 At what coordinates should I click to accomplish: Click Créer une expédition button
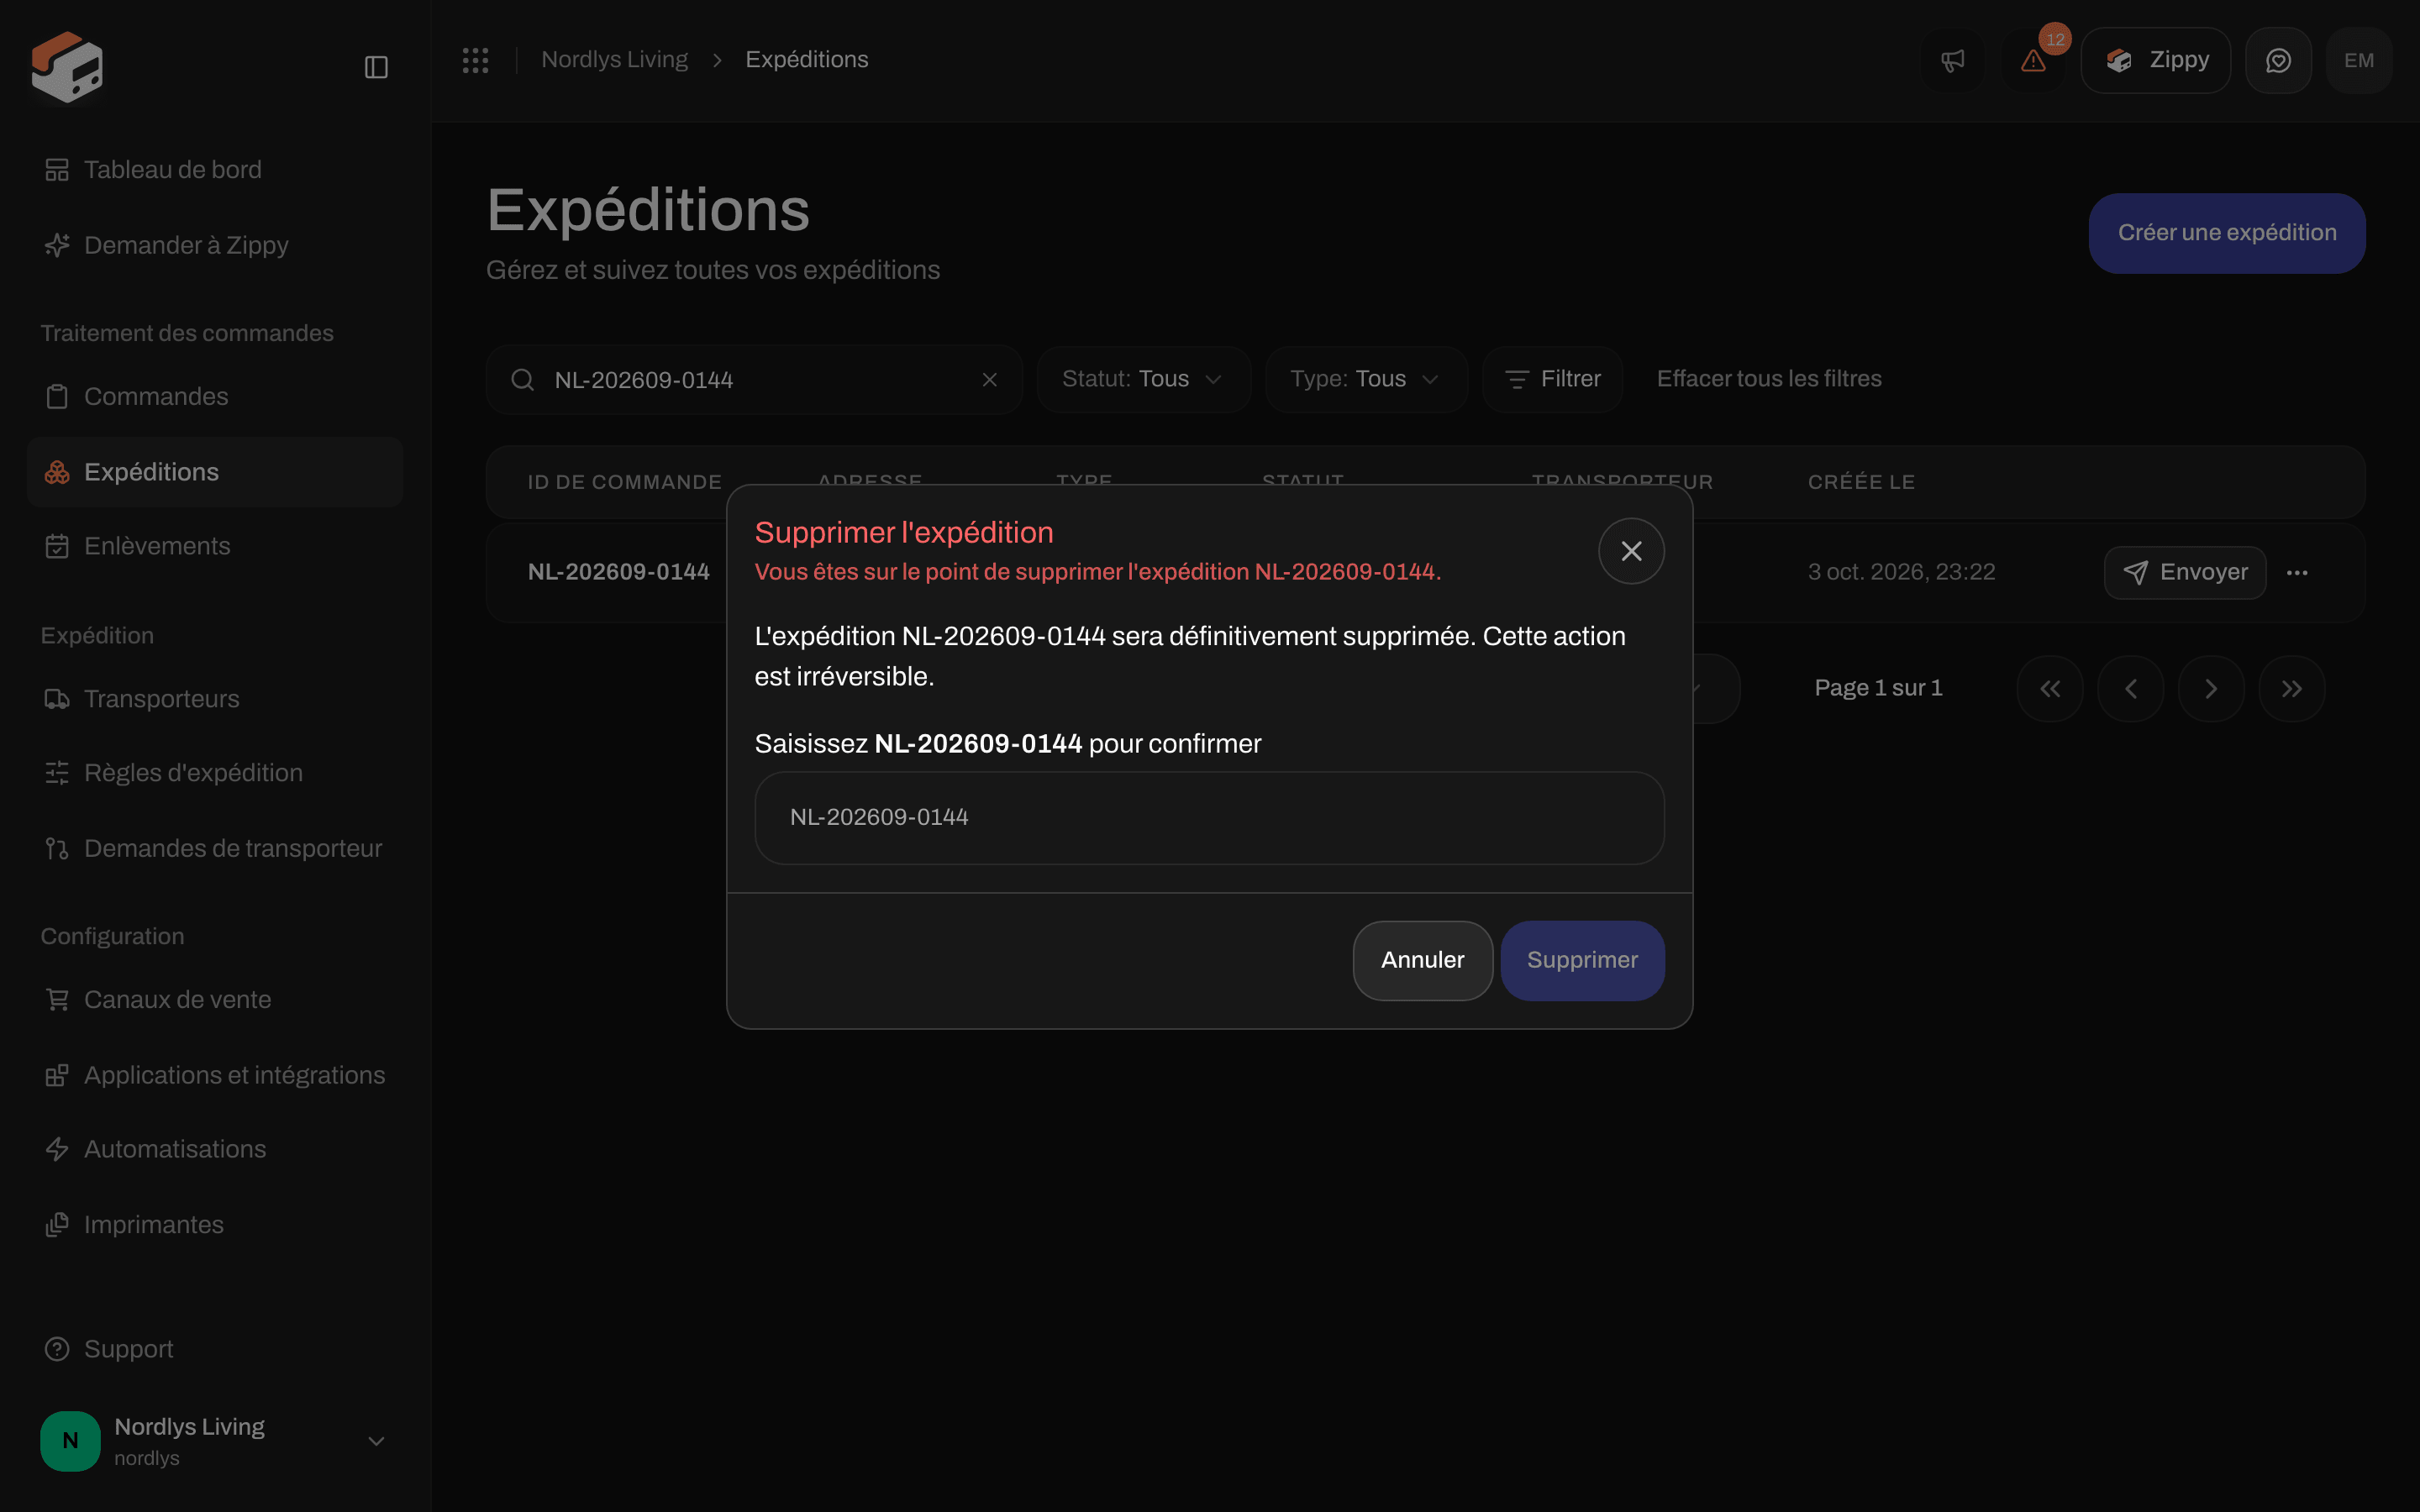(x=2227, y=233)
